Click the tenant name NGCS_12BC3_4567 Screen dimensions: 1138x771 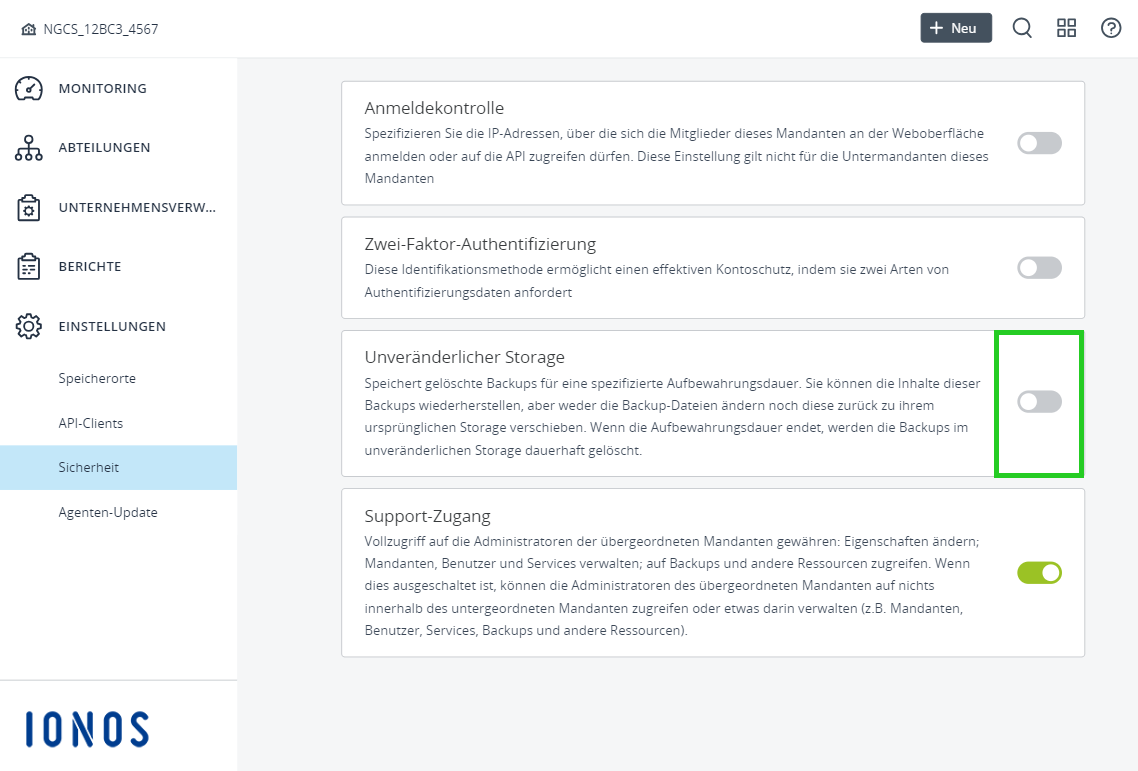(101, 29)
